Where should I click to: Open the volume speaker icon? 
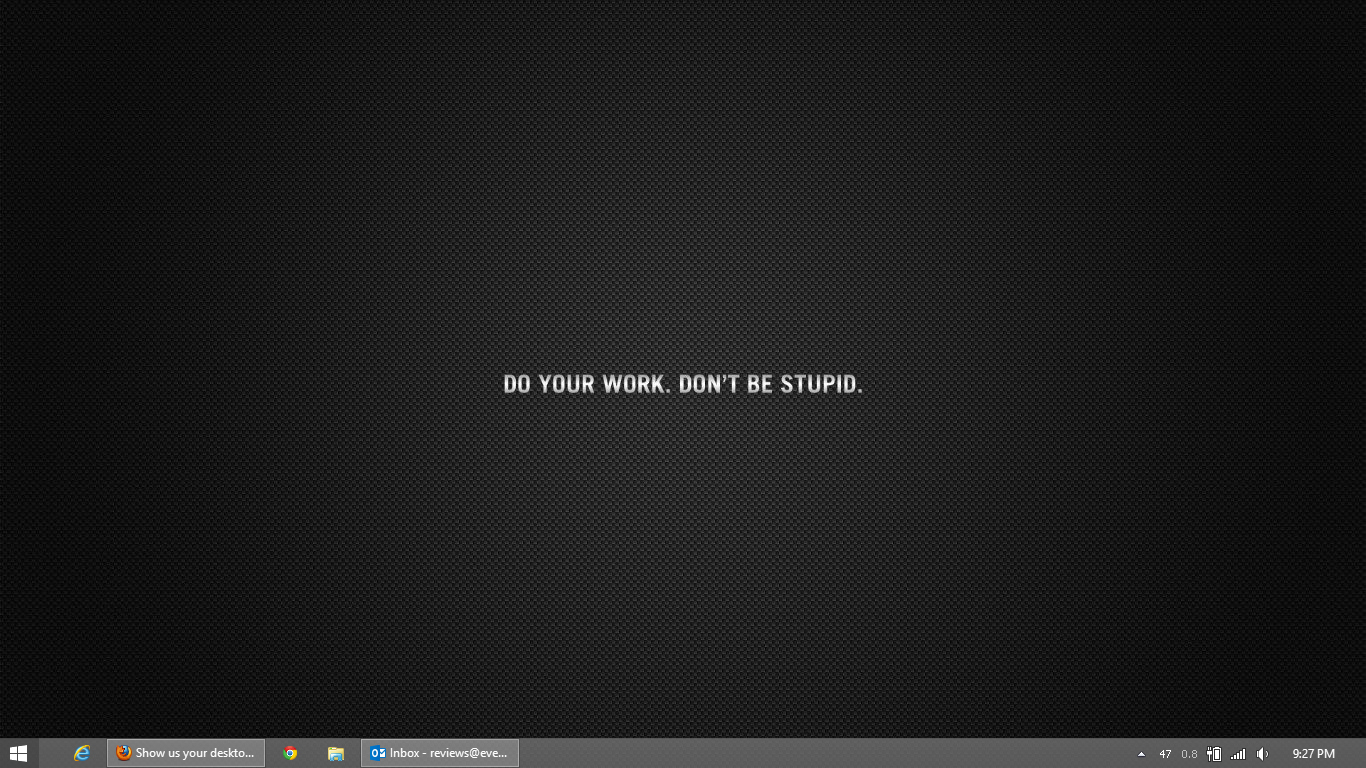coord(1262,754)
